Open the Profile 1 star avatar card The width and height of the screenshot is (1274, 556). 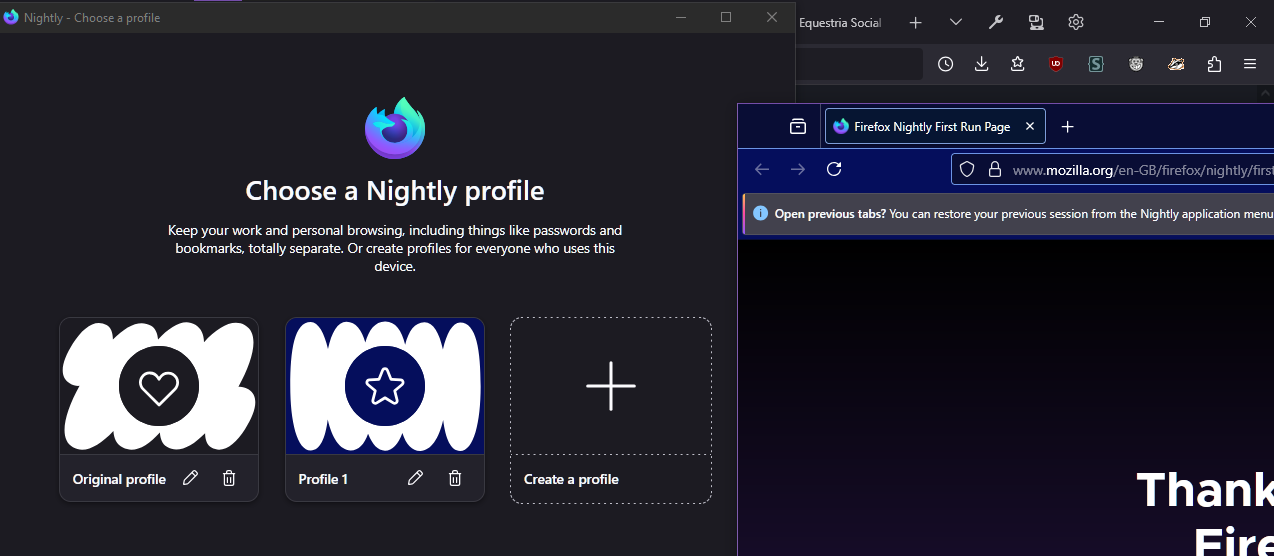tap(385, 386)
